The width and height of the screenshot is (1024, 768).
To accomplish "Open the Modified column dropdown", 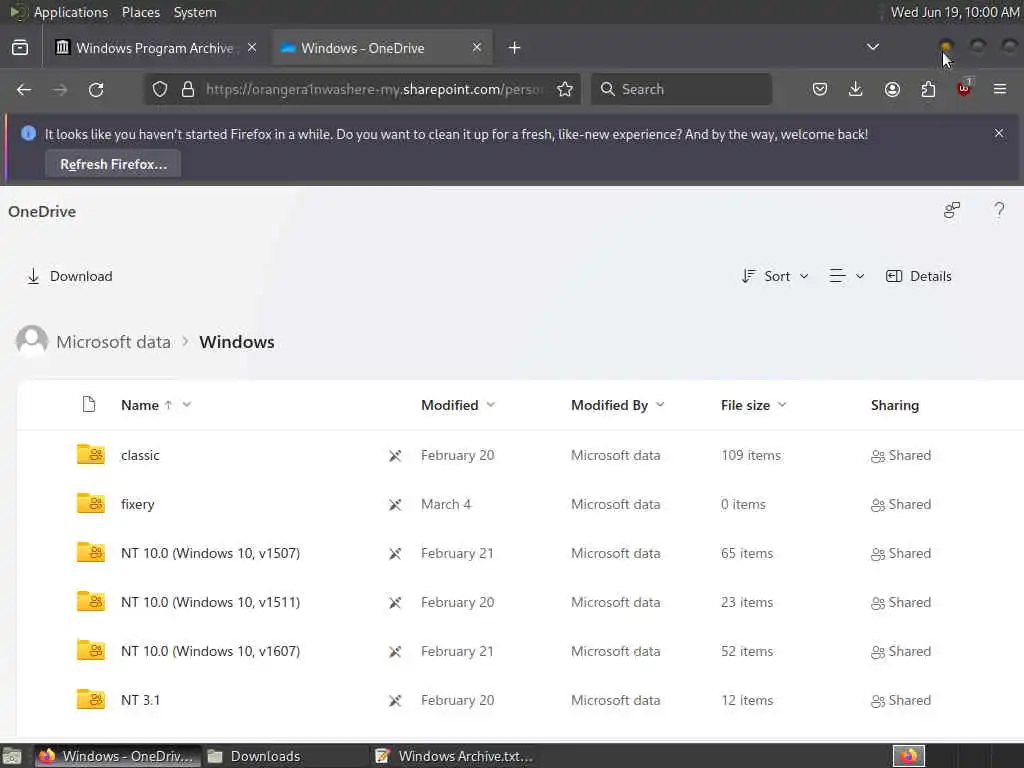I will pos(490,405).
